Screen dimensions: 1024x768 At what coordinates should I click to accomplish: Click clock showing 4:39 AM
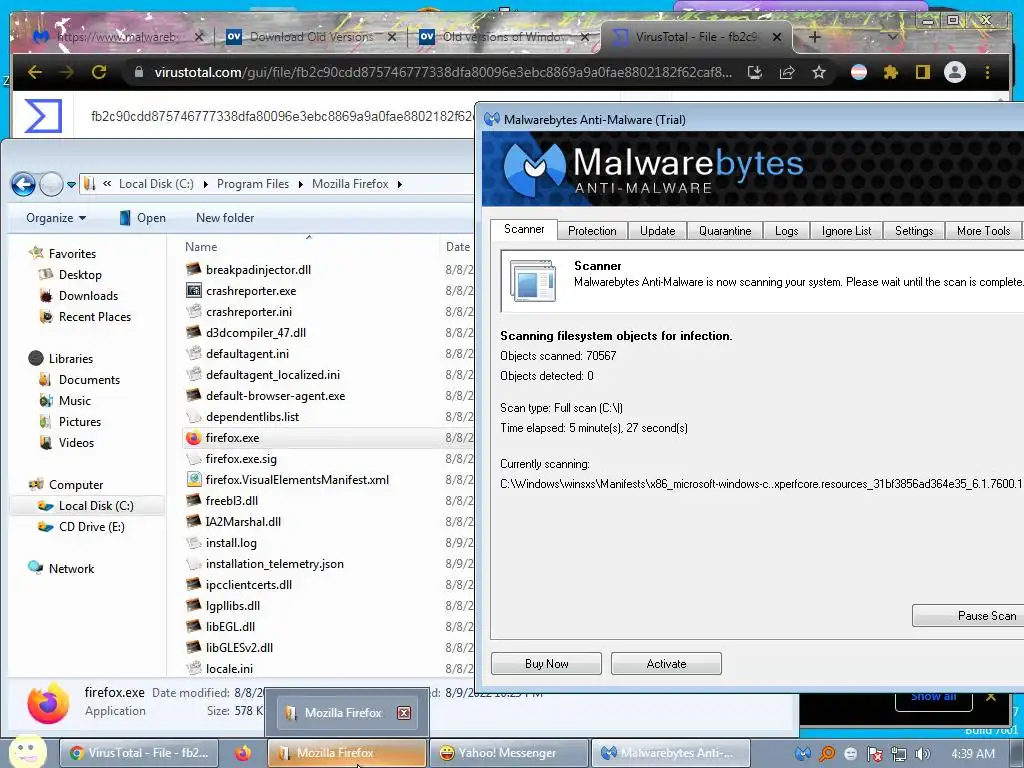(x=973, y=754)
